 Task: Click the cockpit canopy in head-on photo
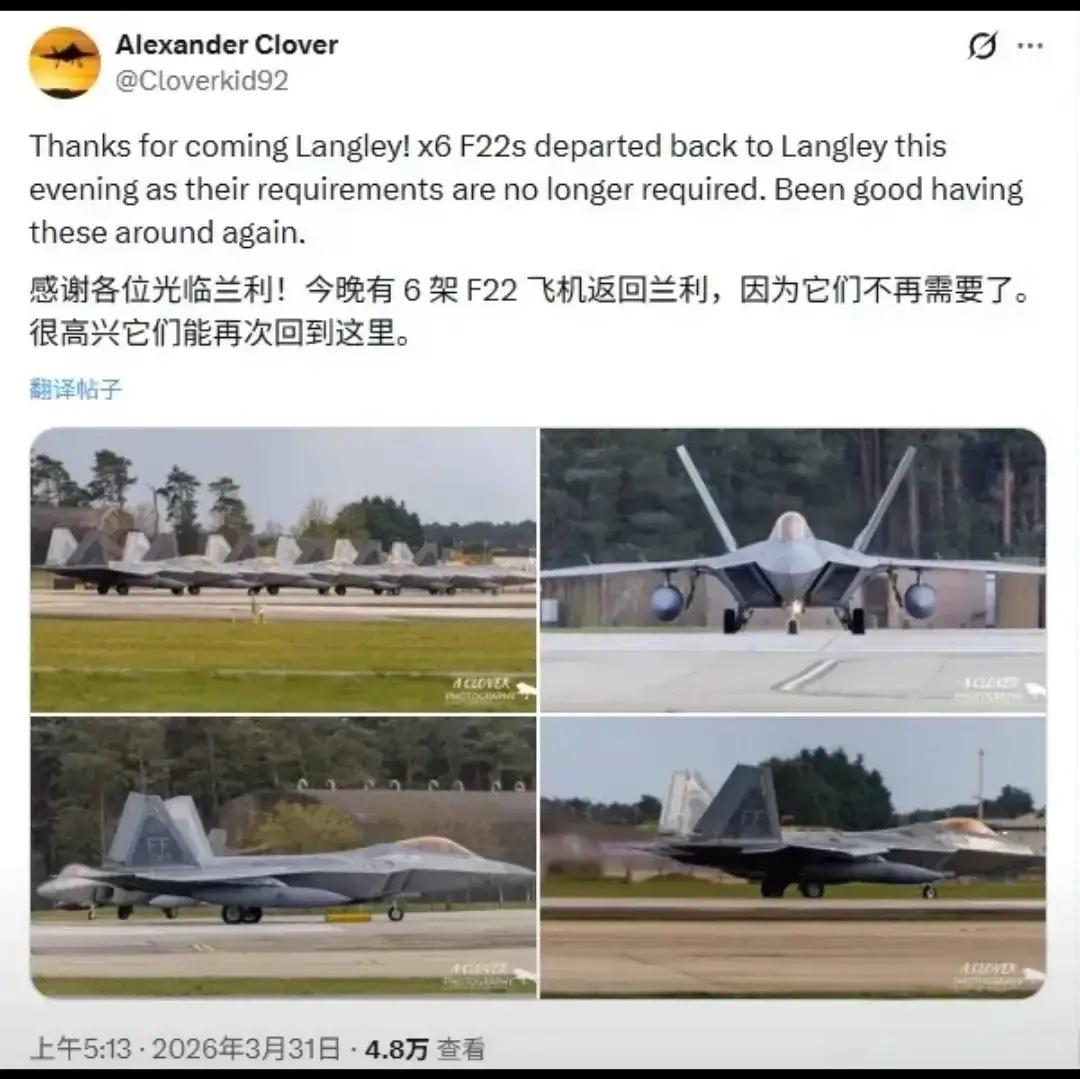point(791,528)
